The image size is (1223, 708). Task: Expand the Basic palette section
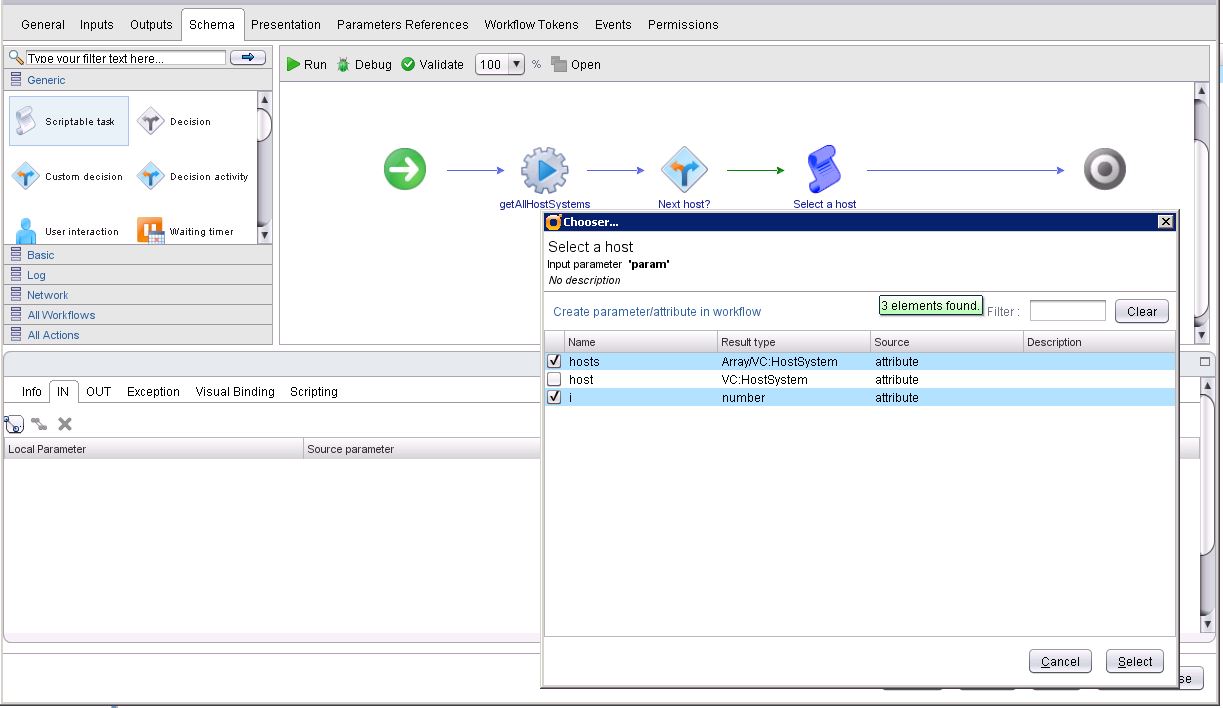click(41, 255)
